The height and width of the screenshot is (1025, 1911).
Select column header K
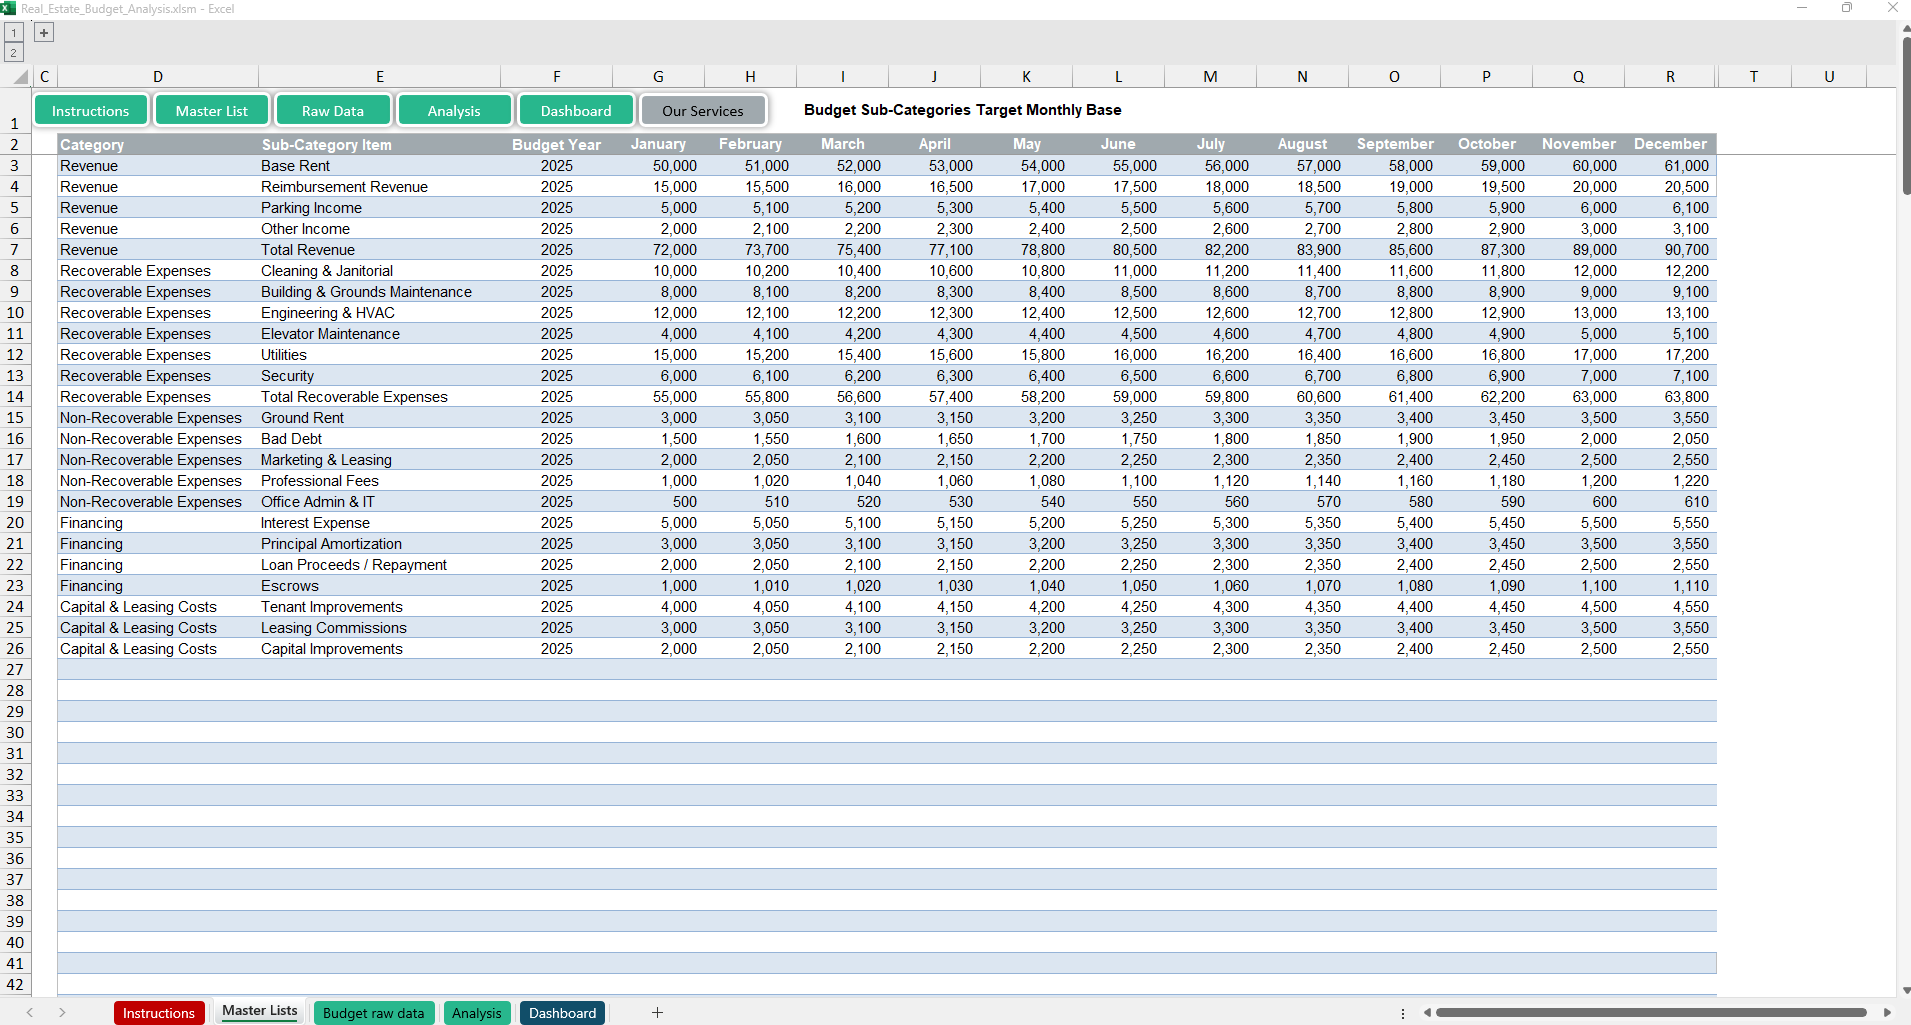(x=1026, y=77)
